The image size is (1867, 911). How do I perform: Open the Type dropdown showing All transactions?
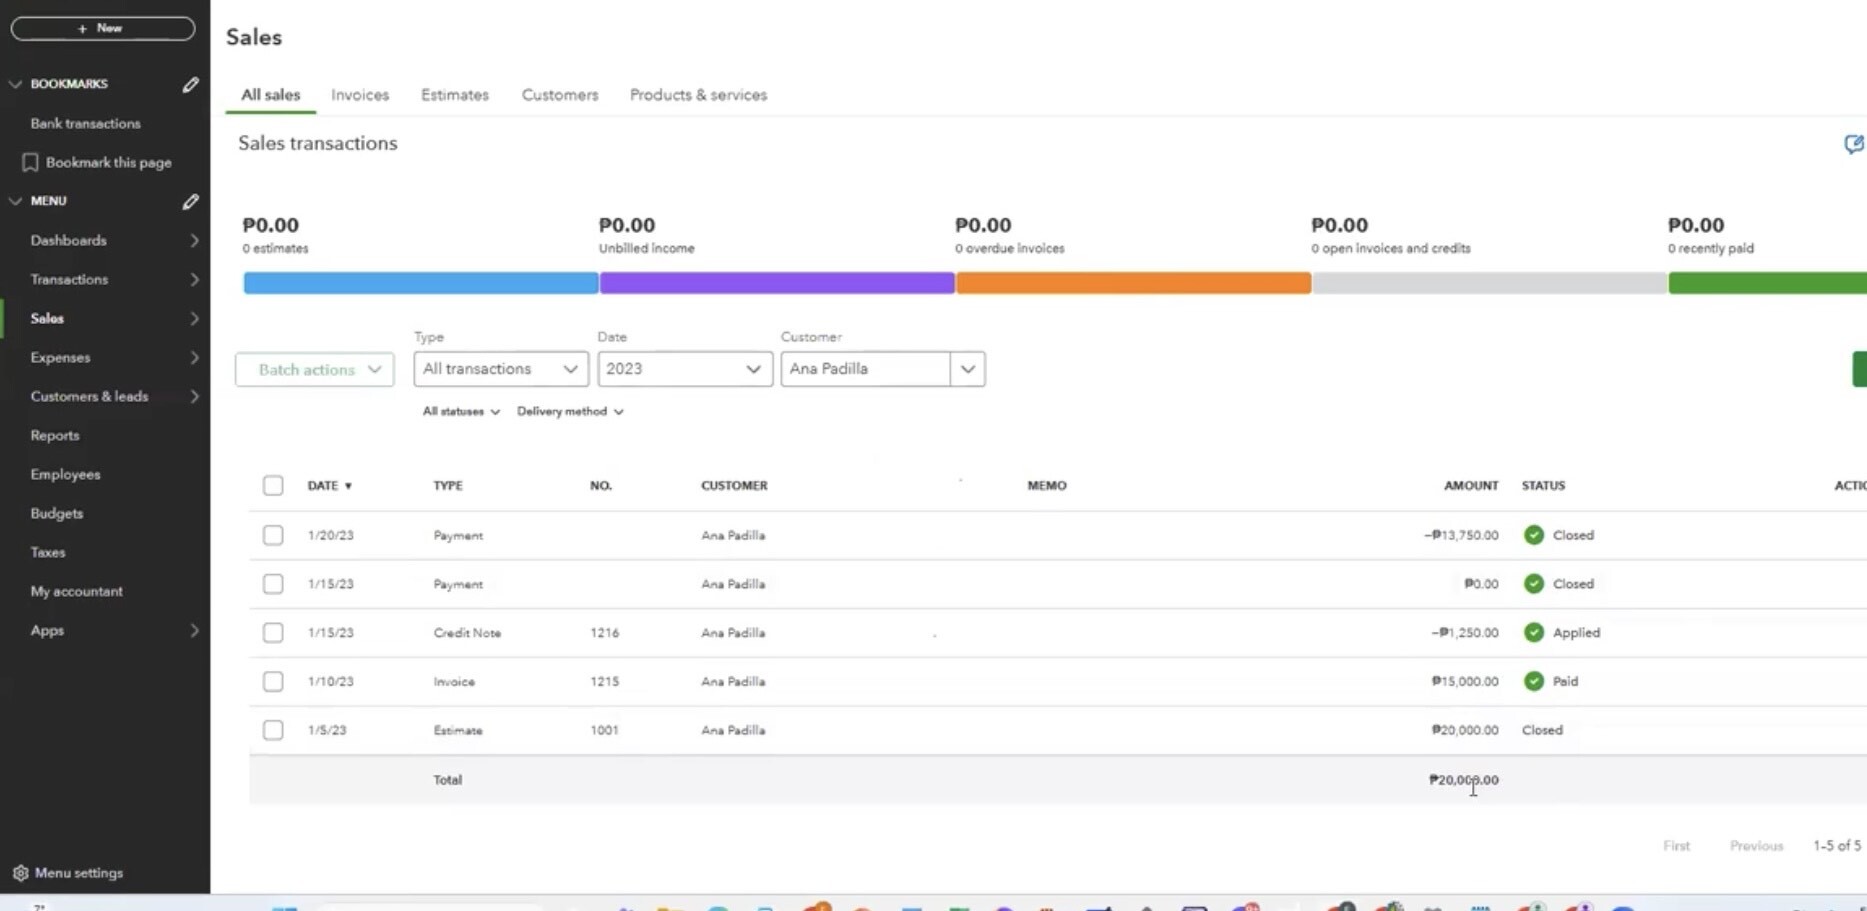501,369
